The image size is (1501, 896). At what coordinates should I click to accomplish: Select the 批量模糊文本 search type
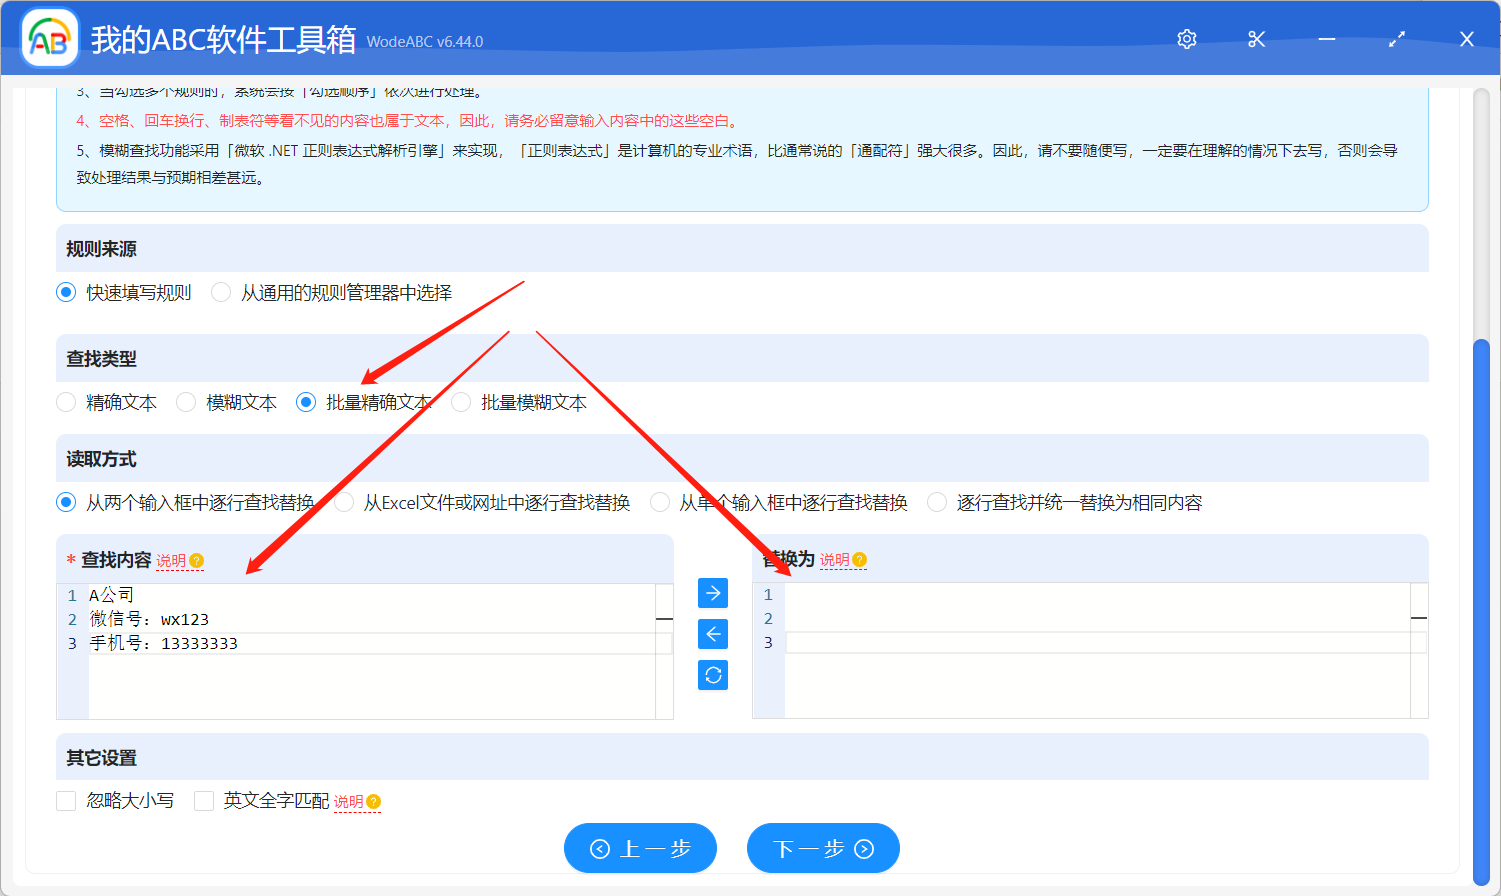tap(460, 402)
